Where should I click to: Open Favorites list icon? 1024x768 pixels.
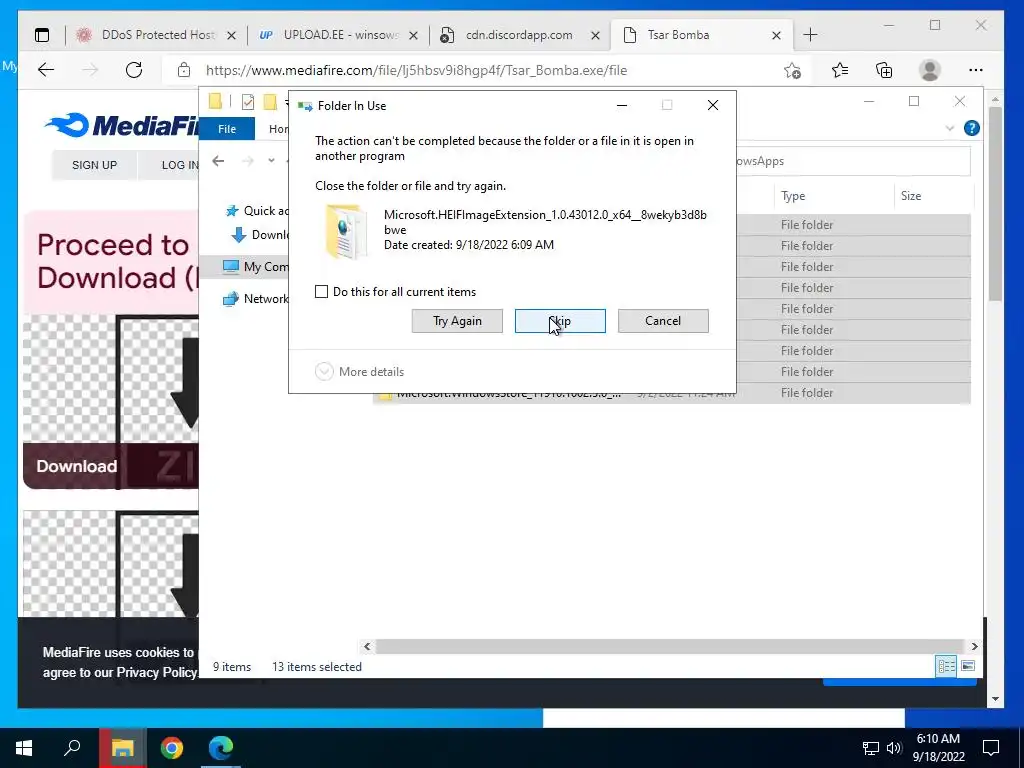click(x=840, y=70)
